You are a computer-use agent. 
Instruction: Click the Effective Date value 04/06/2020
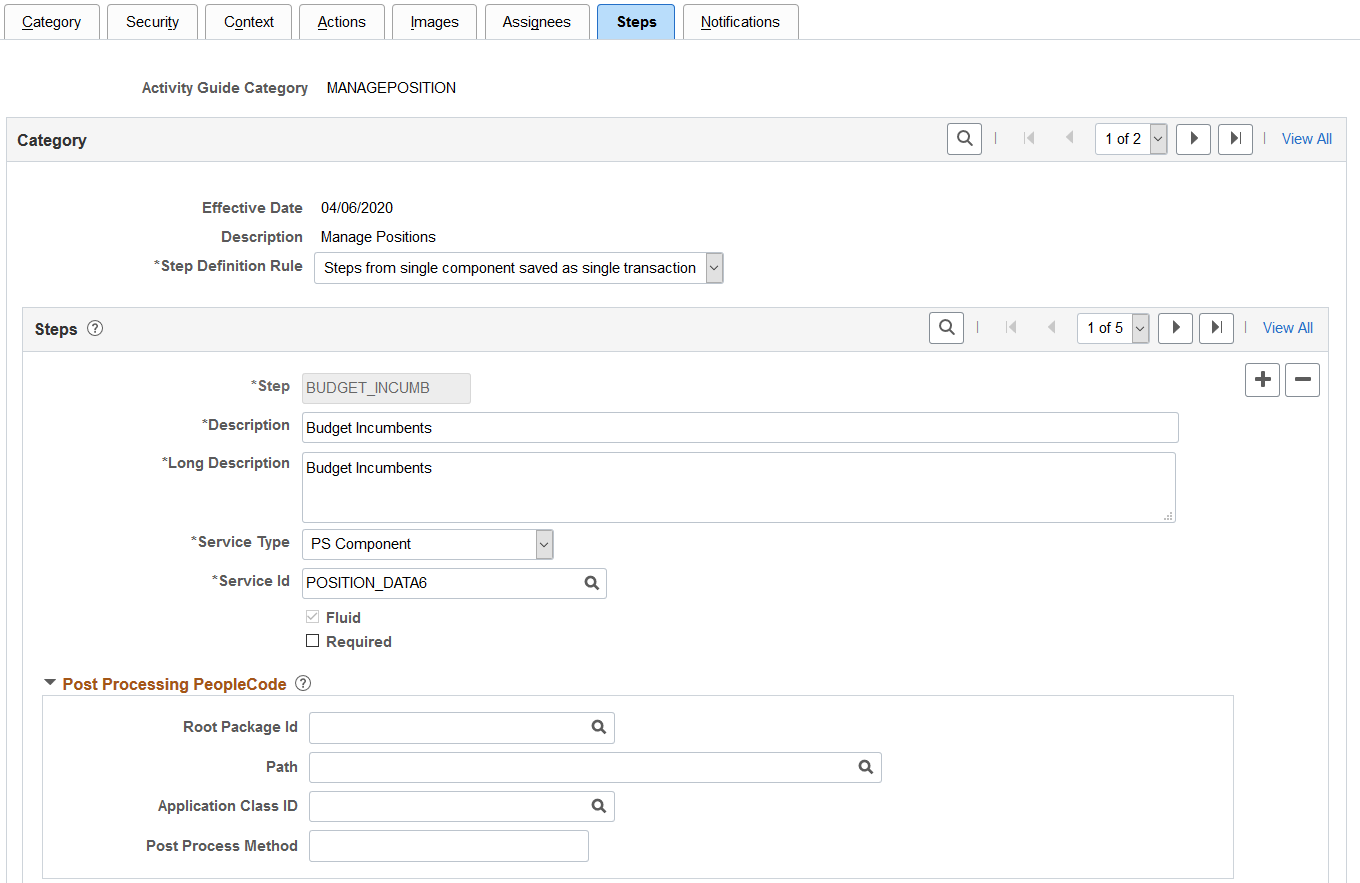click(357, 208)
